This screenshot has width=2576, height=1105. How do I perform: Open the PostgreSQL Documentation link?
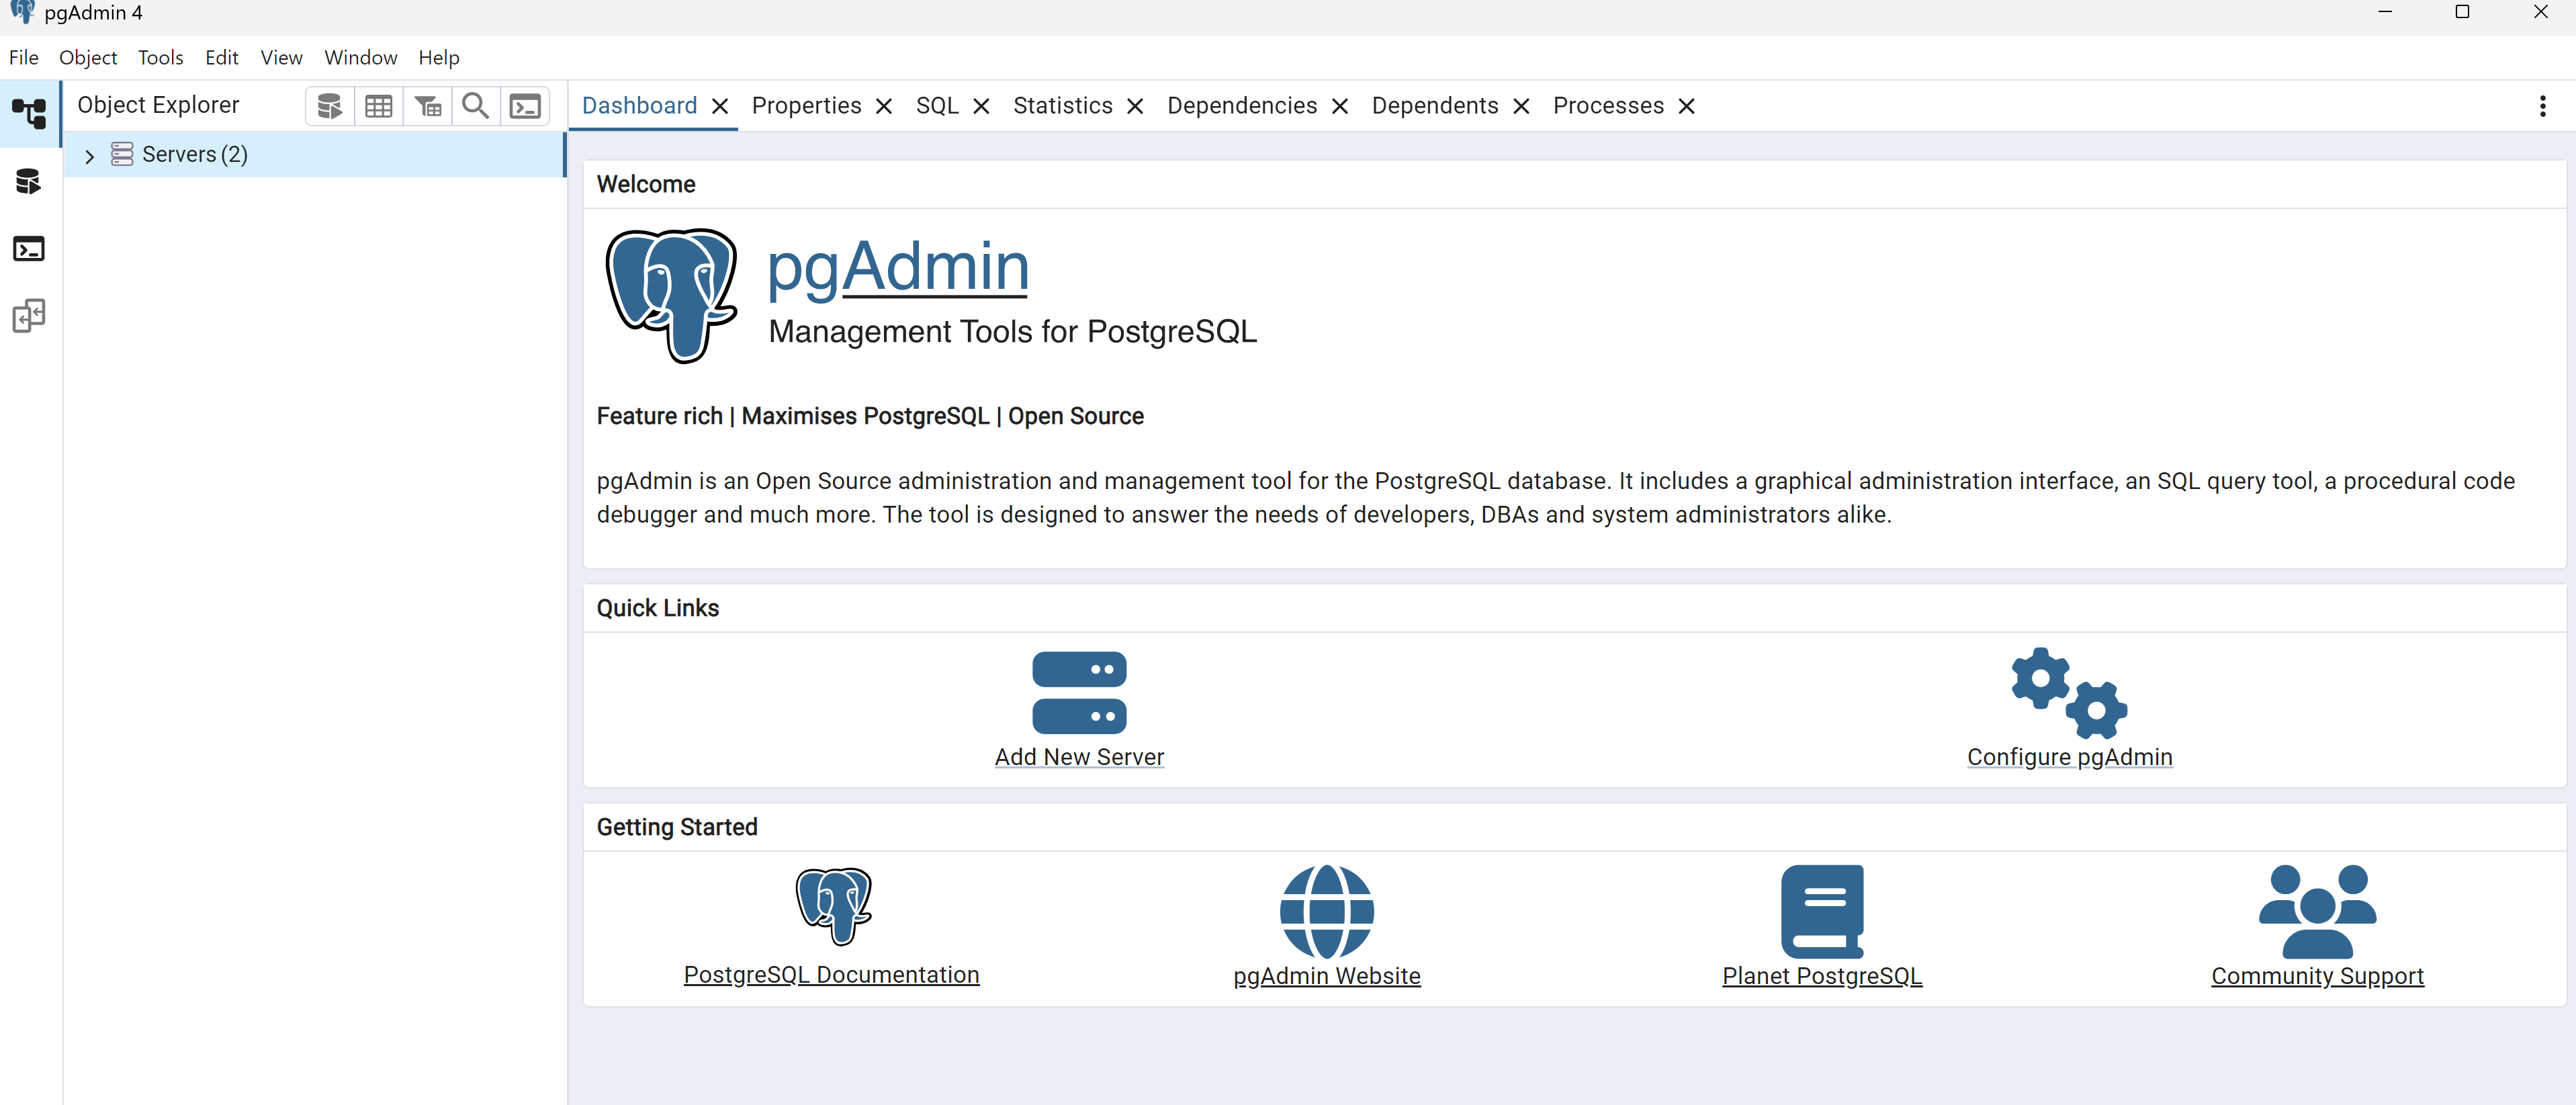coord(831,975)
